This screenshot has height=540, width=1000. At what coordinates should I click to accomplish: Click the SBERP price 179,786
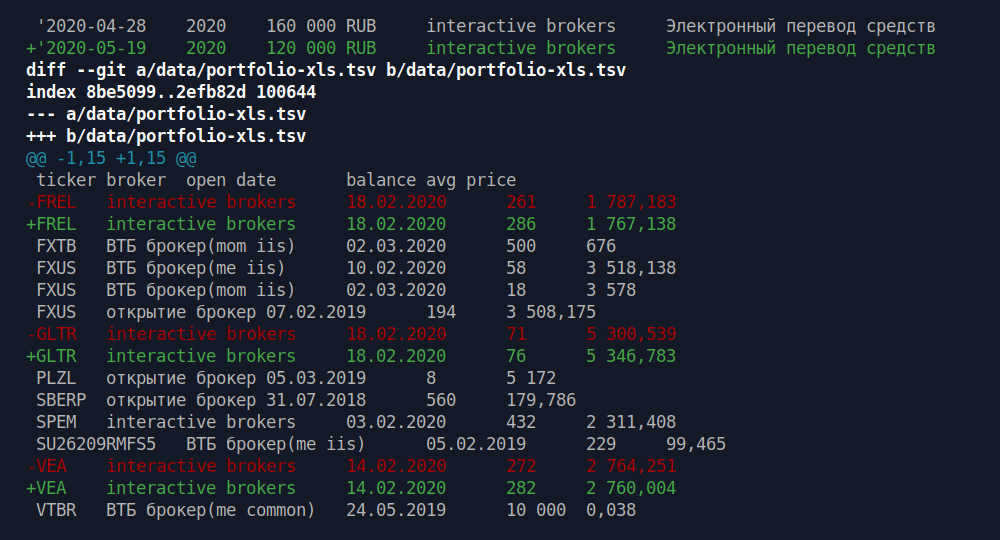point(541,400)
